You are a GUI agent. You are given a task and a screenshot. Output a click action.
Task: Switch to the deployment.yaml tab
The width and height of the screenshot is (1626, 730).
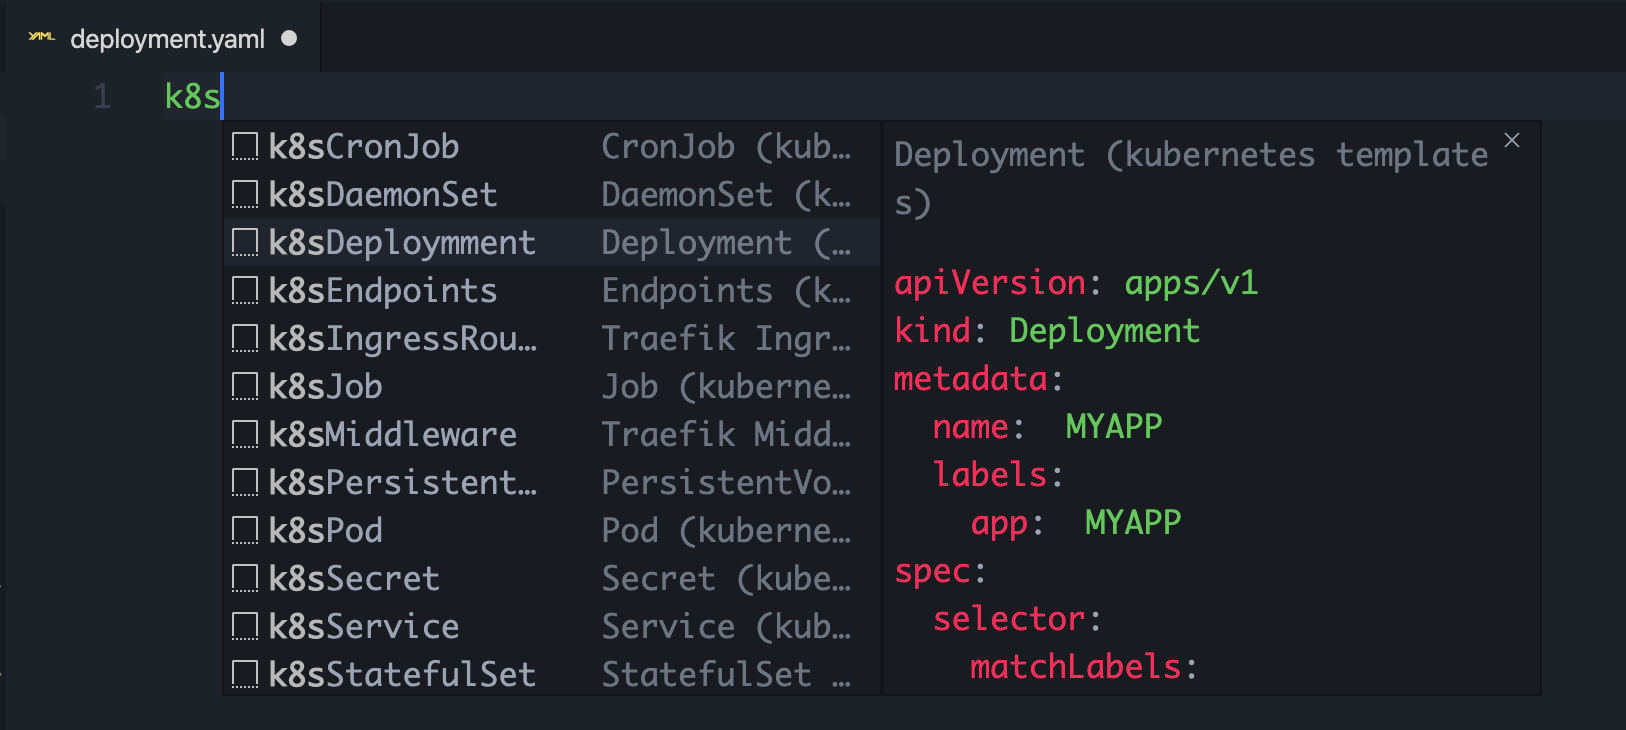(x=167, y=39)
